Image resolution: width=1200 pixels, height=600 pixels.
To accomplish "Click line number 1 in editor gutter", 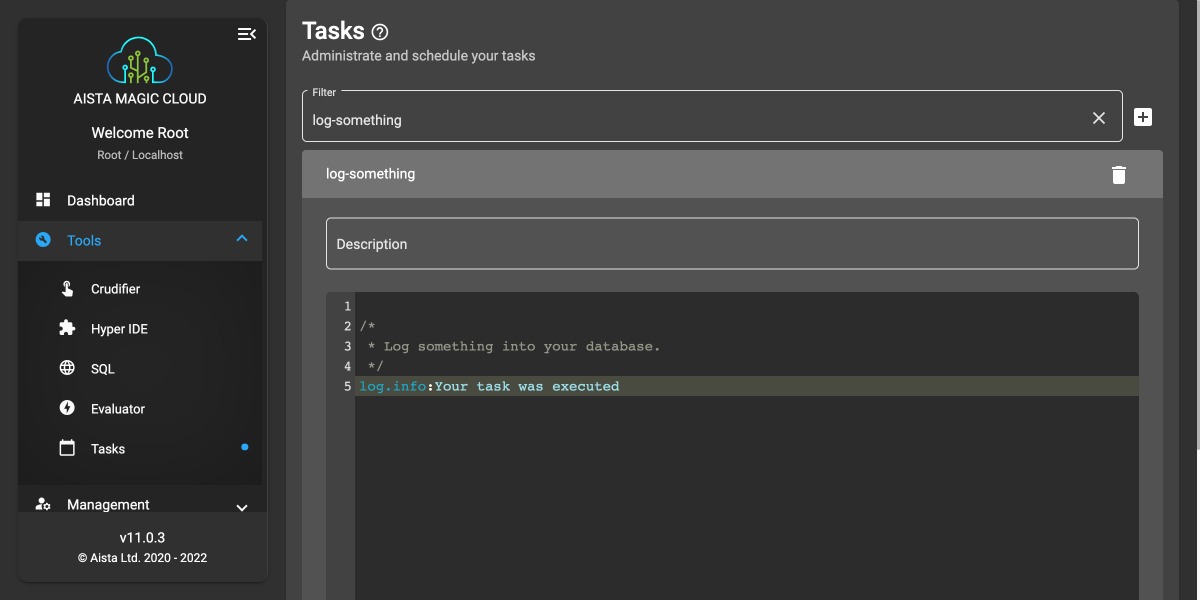I will pos(347,307).
